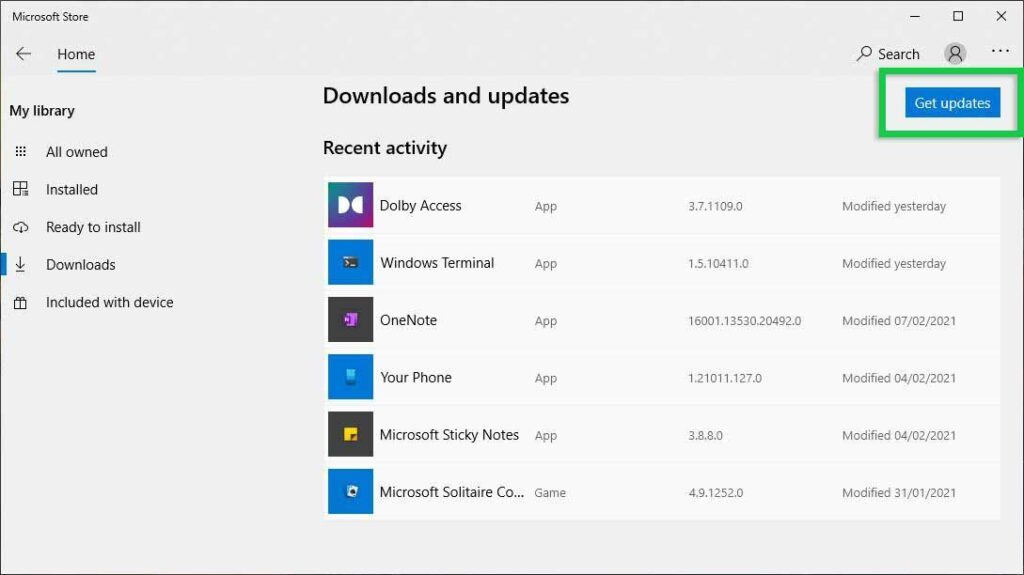Click the Search text label
The width and height of the screenshot is (1024, 575).
(899, 54)
